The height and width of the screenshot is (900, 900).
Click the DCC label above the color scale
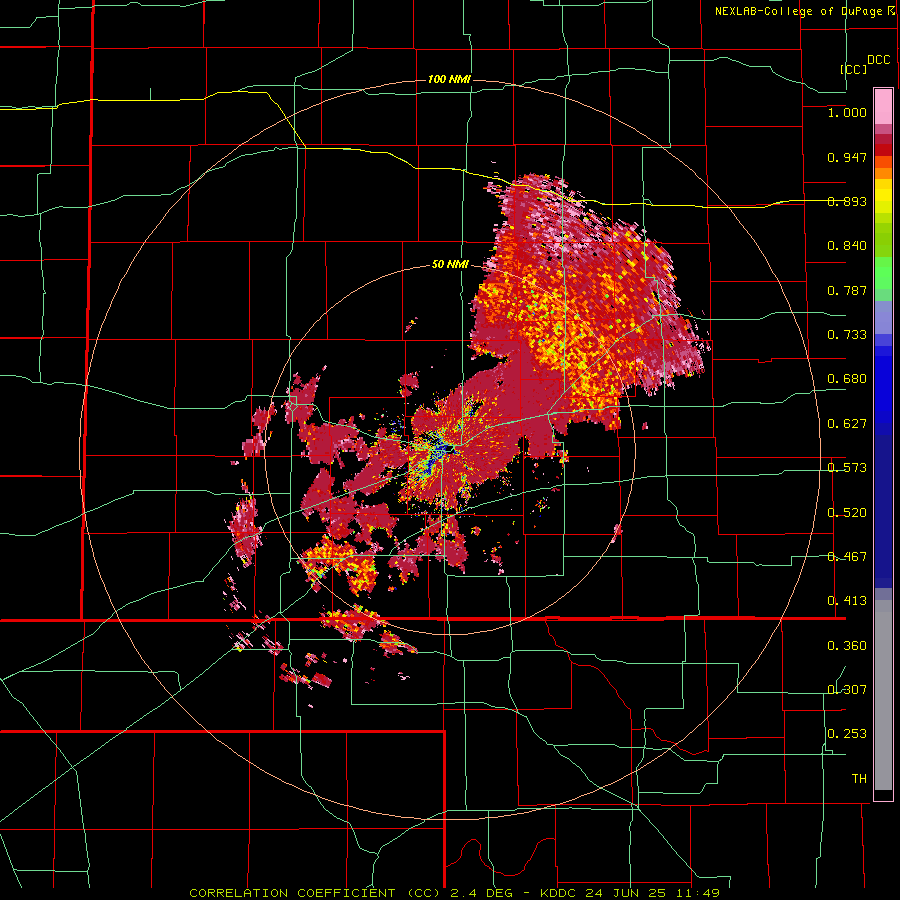(879, 60)
